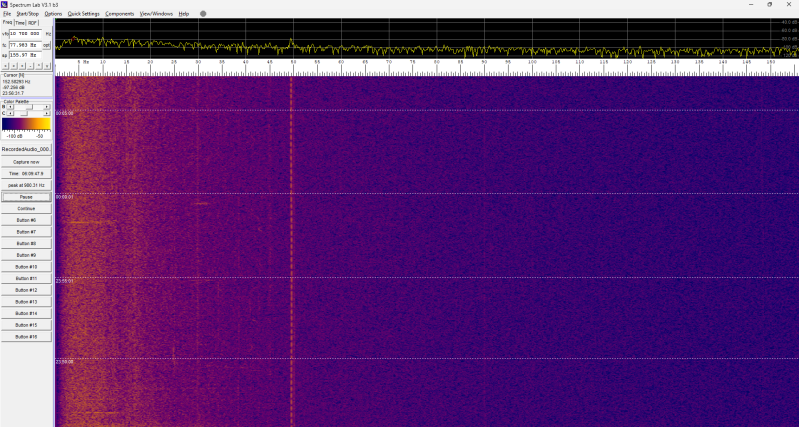Click Button #10
This screenshot has width=799, height=427.
pos(26,267)
